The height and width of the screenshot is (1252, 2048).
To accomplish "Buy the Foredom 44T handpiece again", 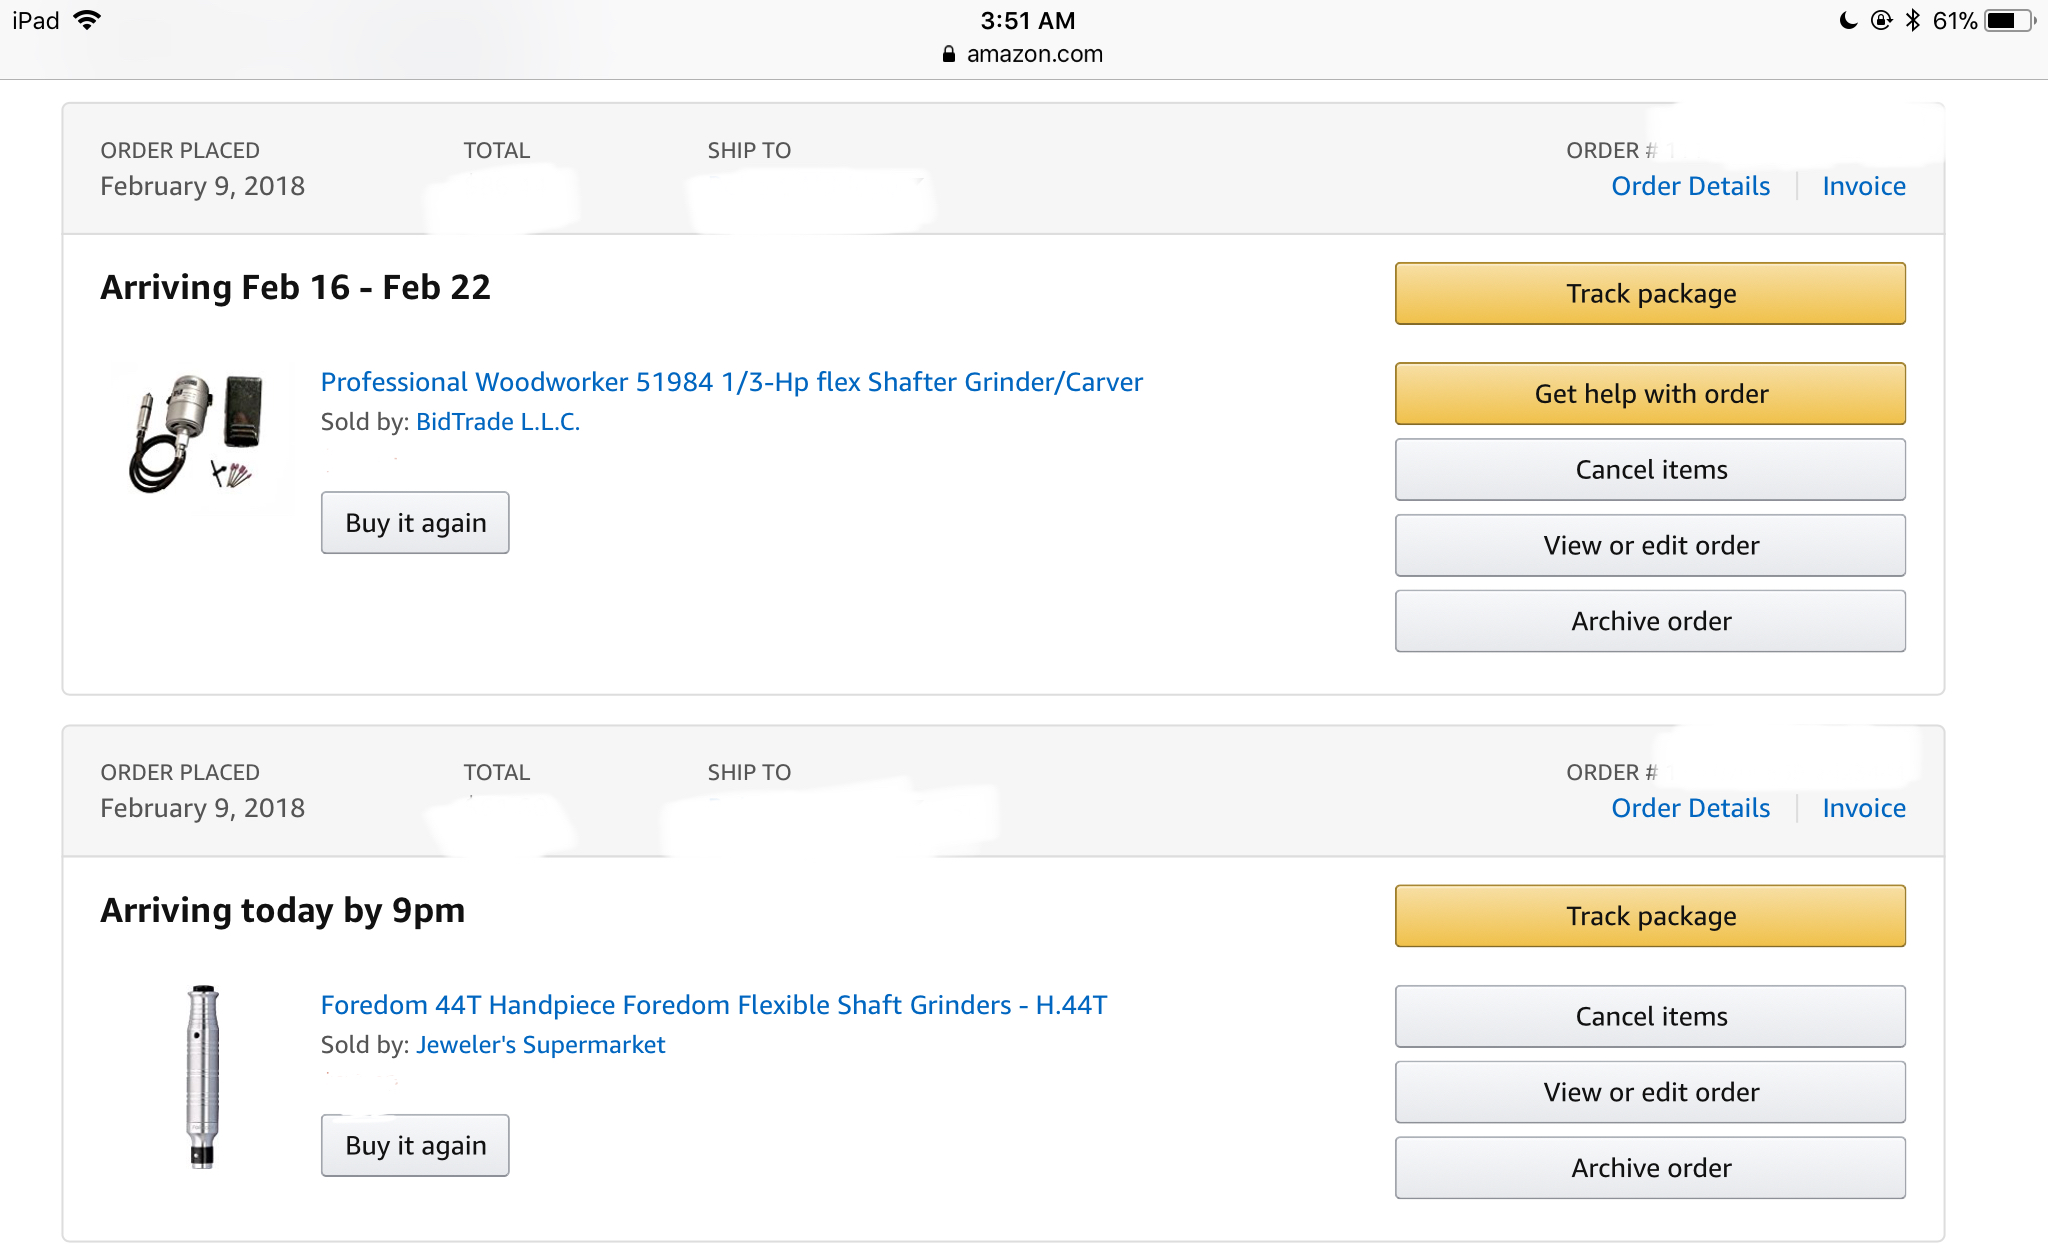I will tap(415, 1146).
